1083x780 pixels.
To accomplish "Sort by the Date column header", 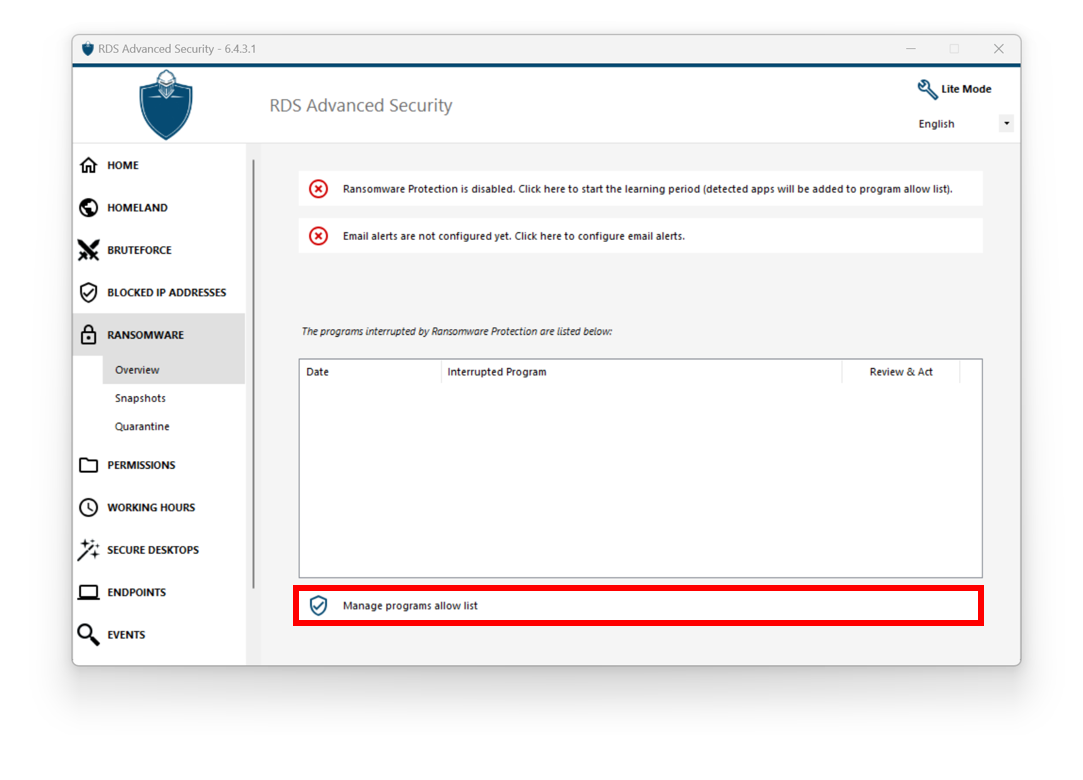I will coord(371,372).
